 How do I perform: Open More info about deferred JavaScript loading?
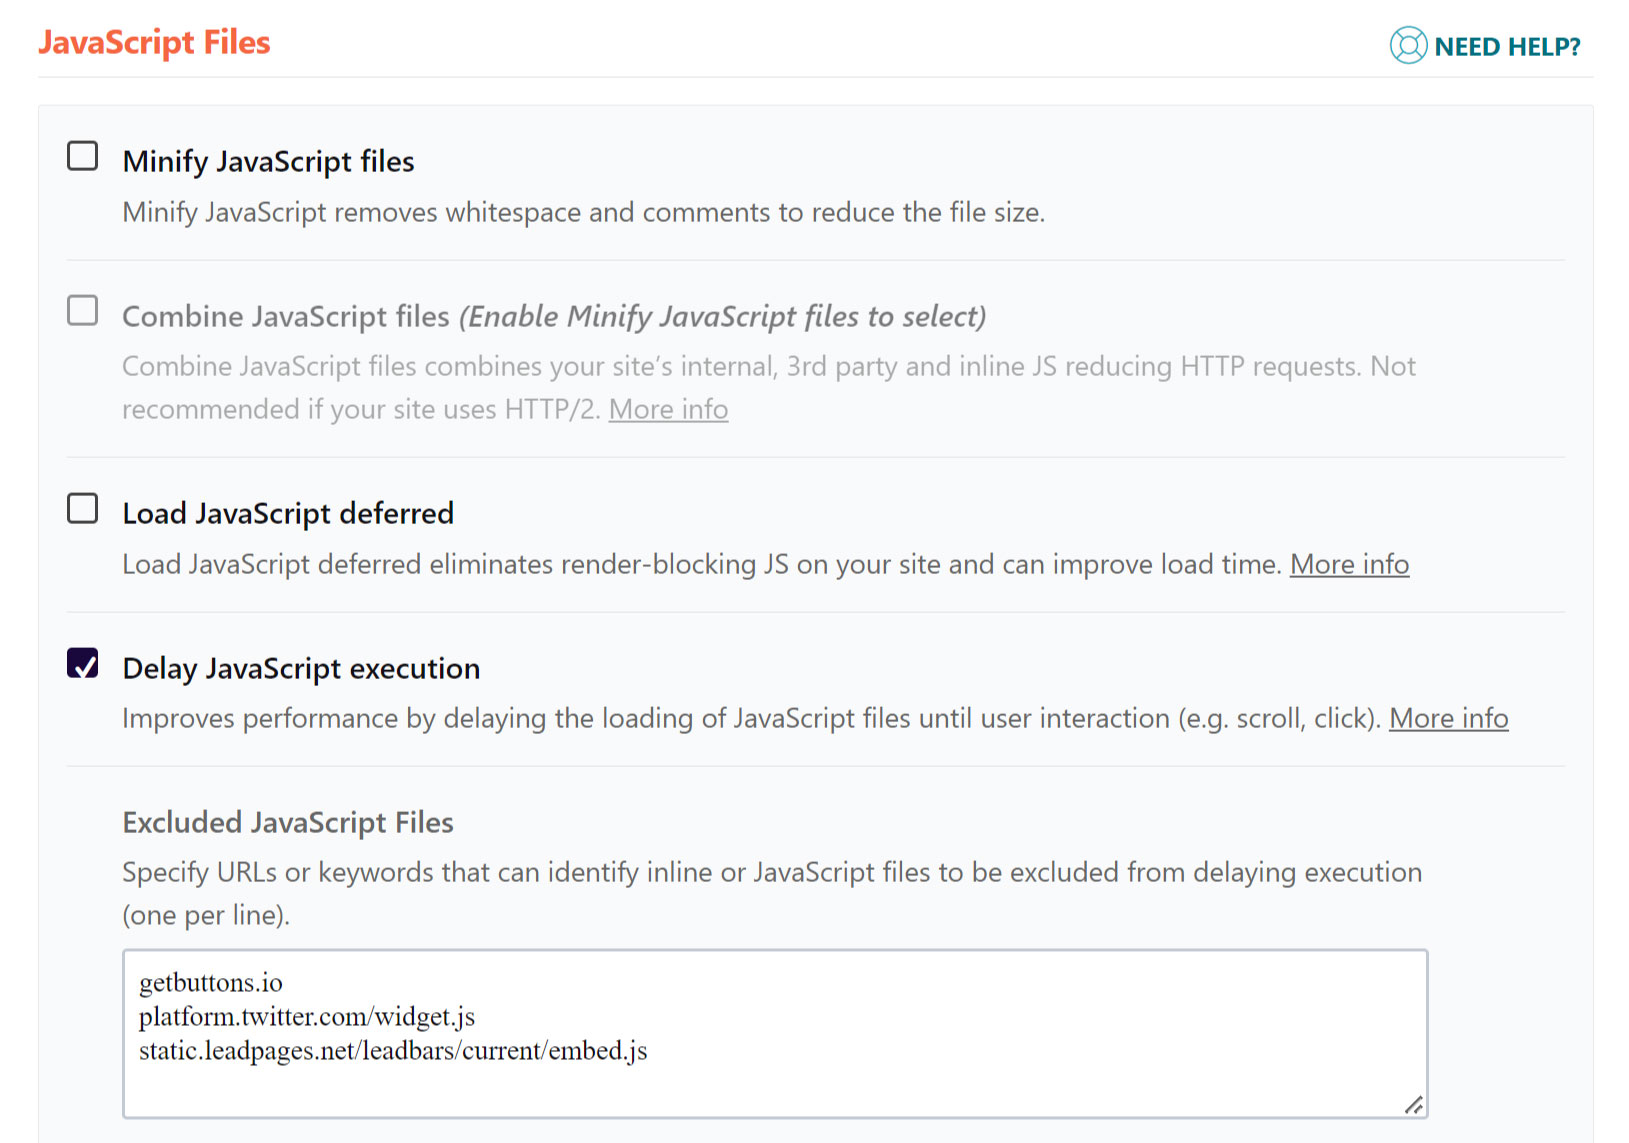1349,564
